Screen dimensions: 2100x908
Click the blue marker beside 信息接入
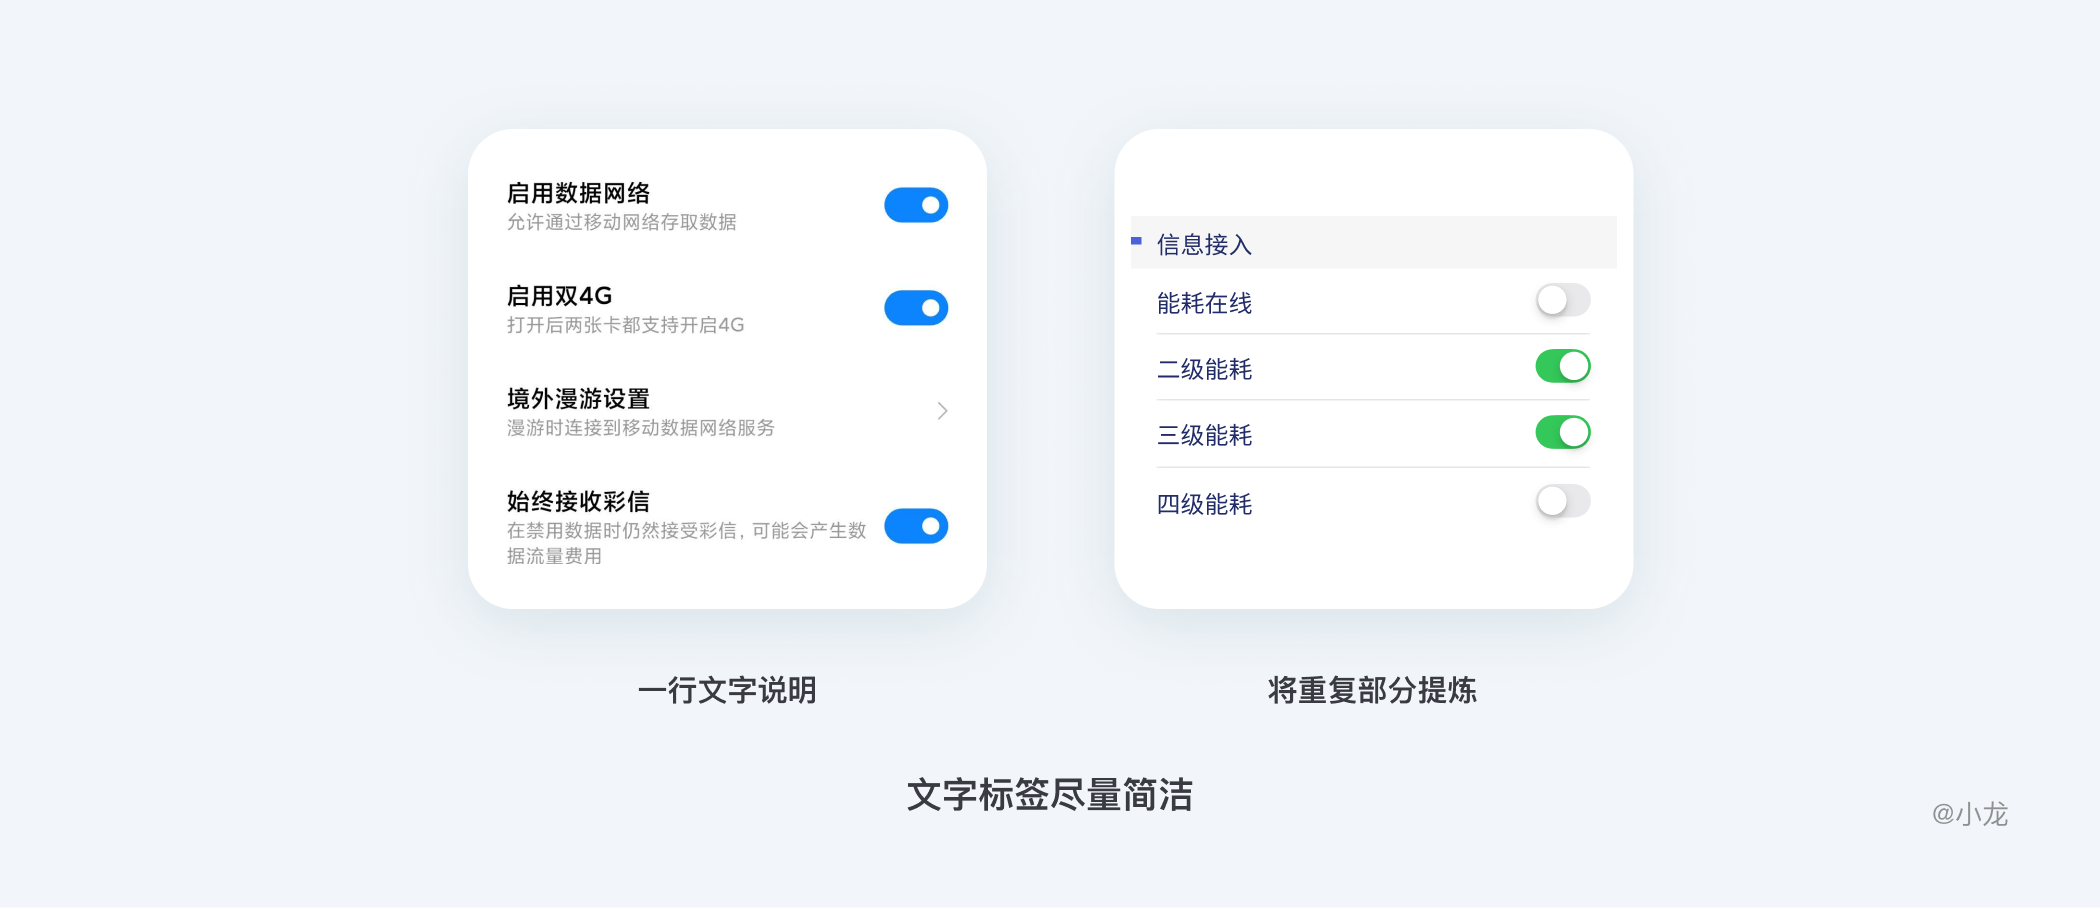[x=1136, y=241]
